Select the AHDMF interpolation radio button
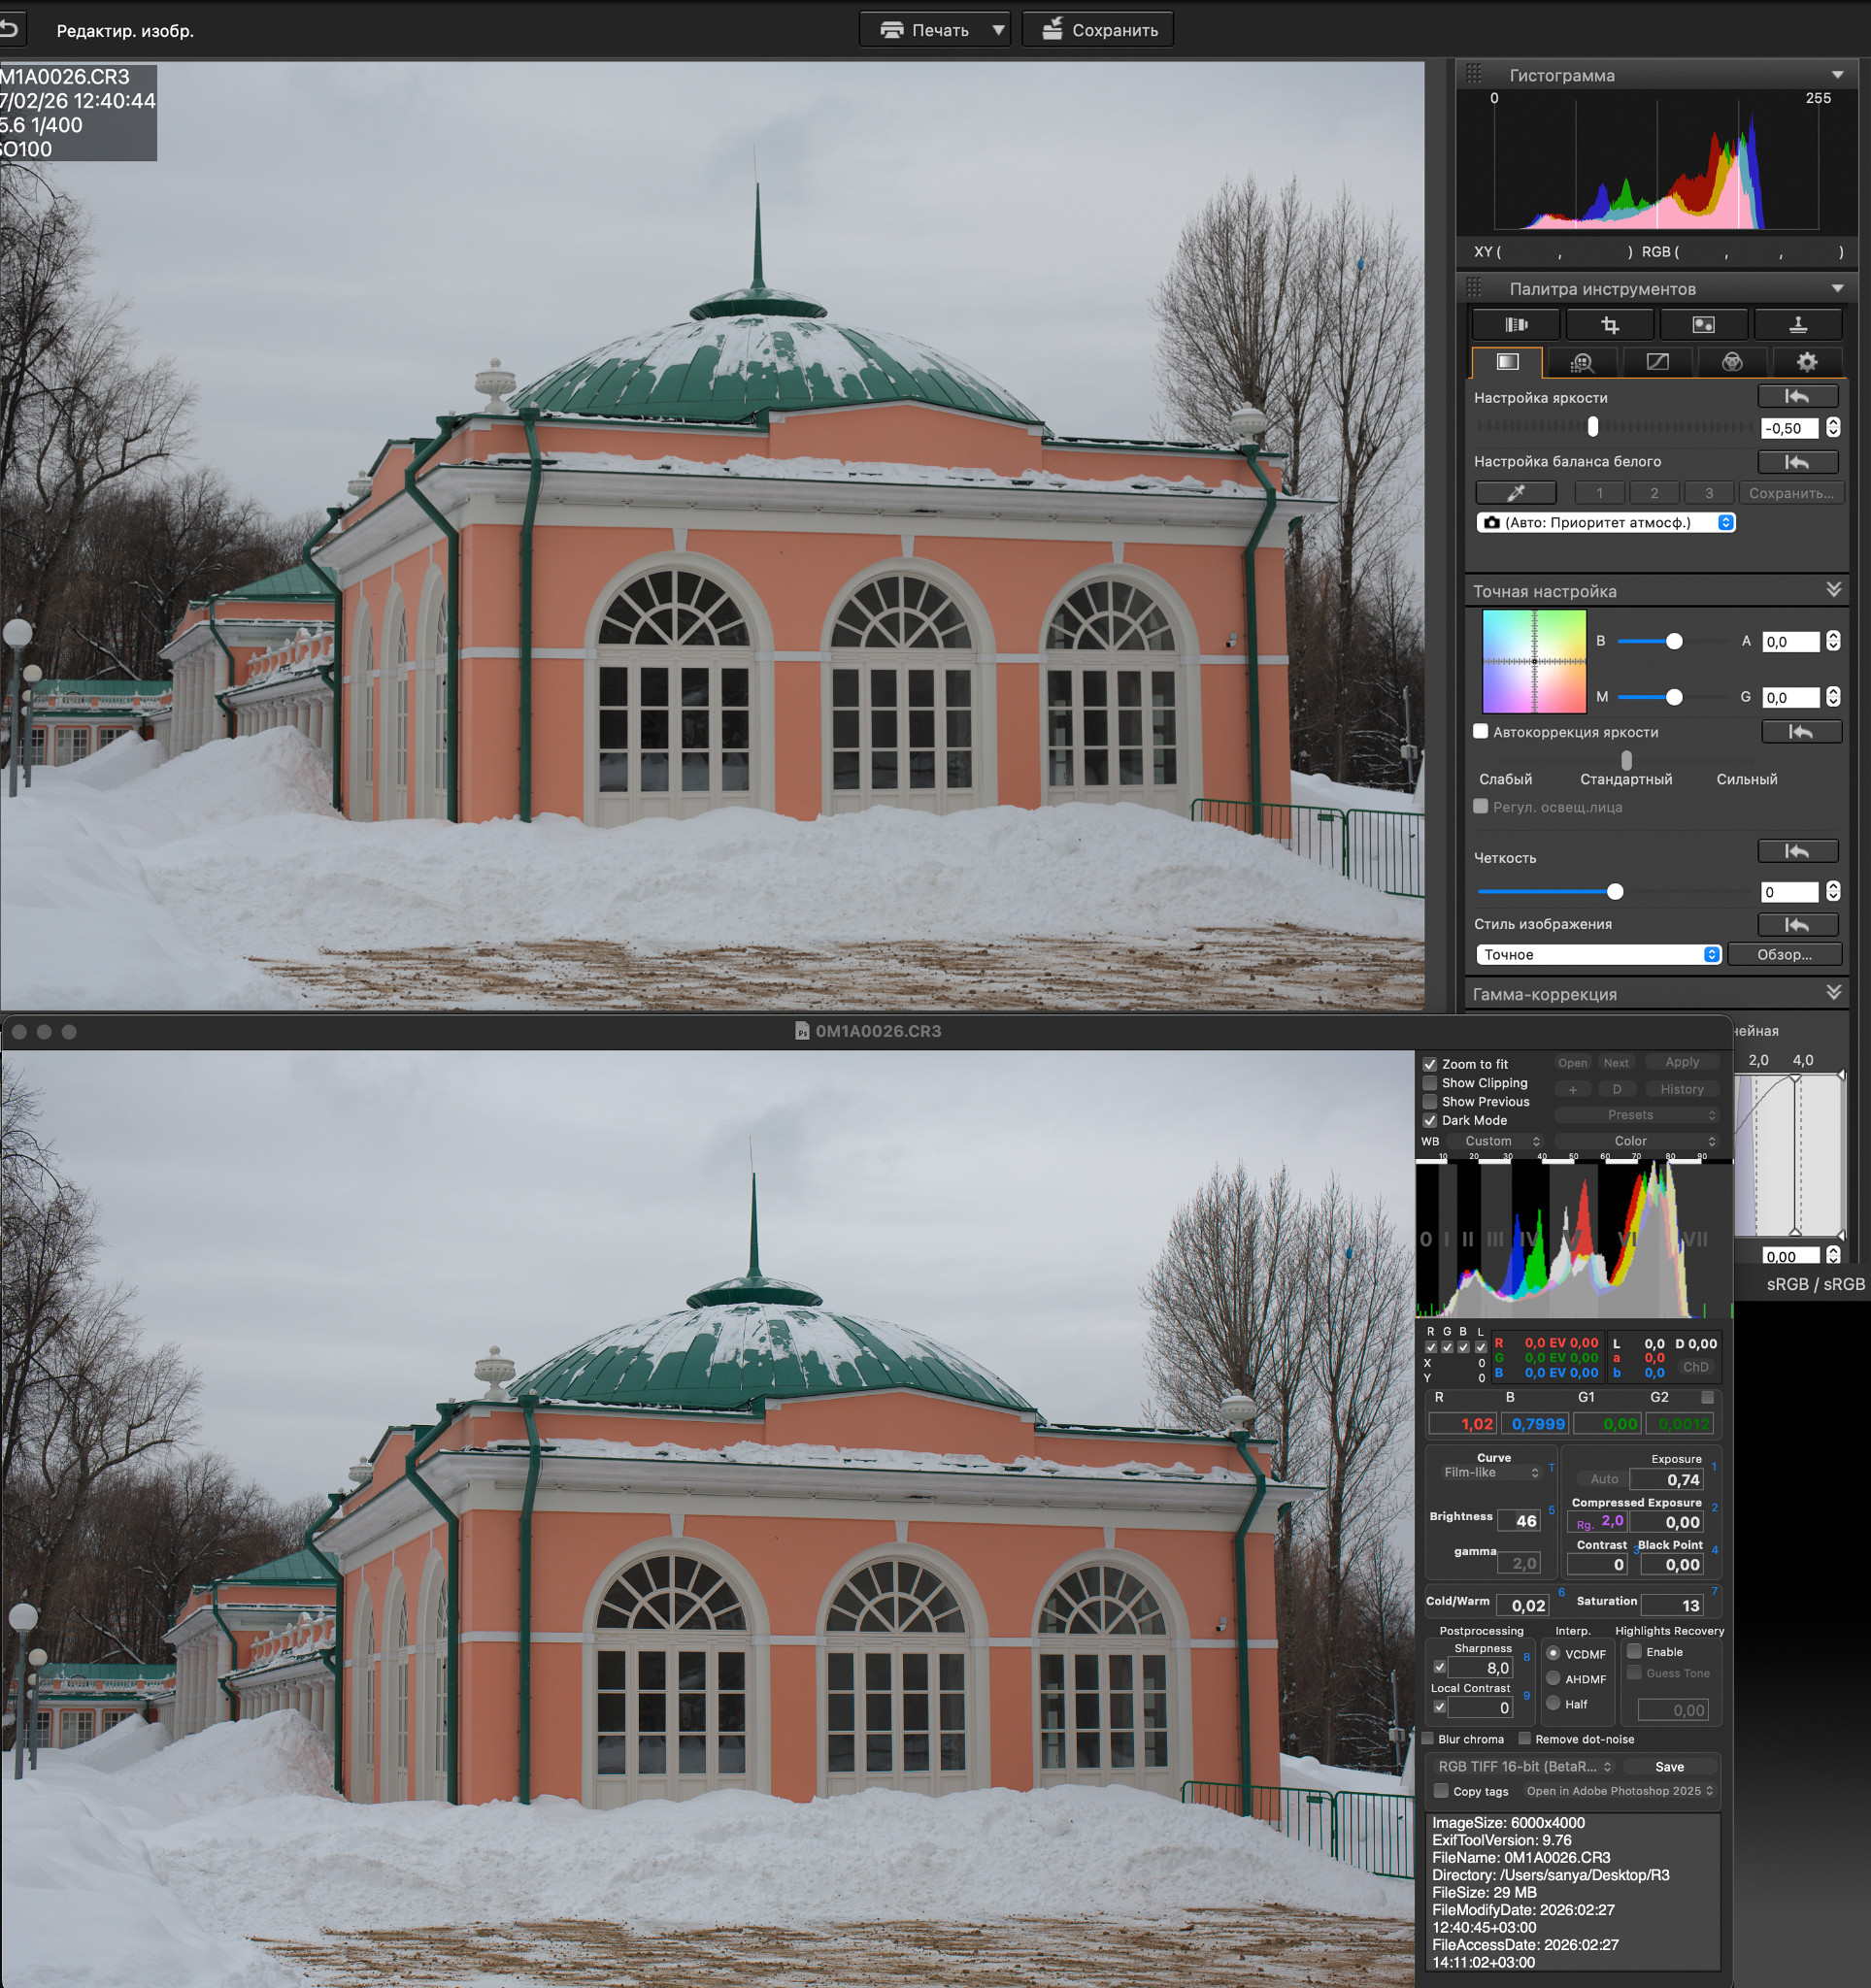Screen dimensions: 1871x1988 (1553, 1679)
